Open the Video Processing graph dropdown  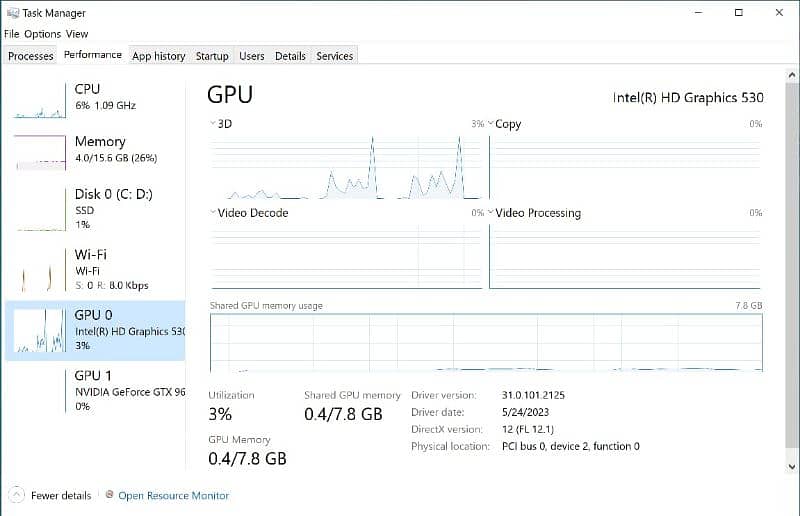[x=490, y=213]
